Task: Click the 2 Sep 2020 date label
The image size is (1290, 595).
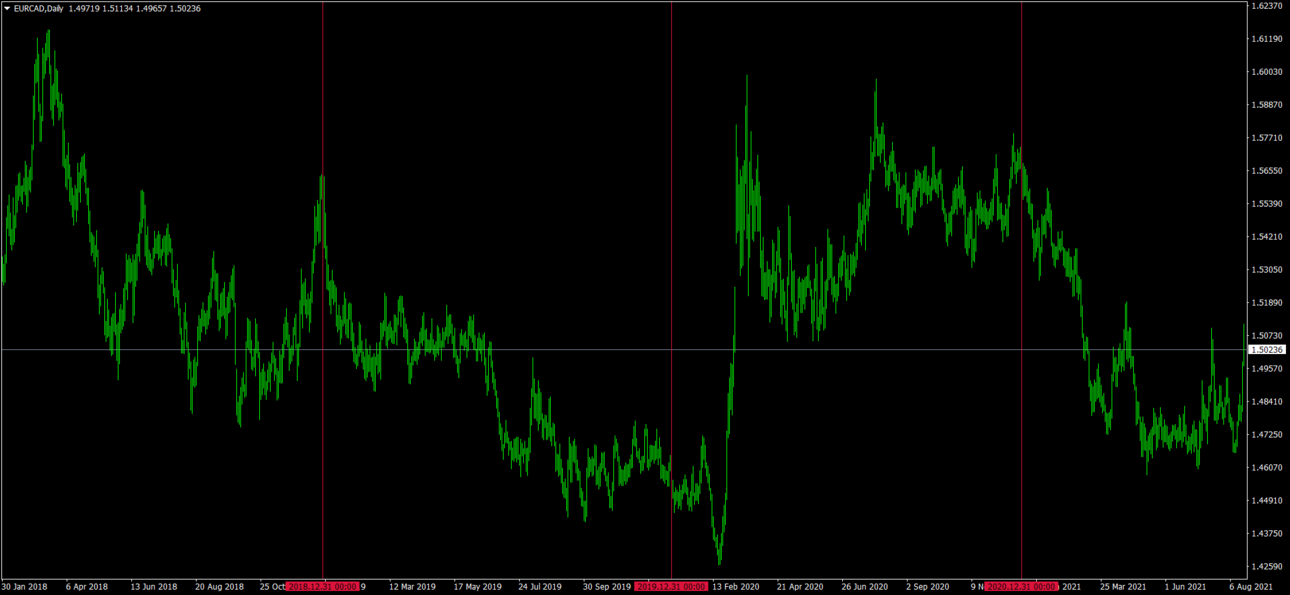Action: (928, 587)
